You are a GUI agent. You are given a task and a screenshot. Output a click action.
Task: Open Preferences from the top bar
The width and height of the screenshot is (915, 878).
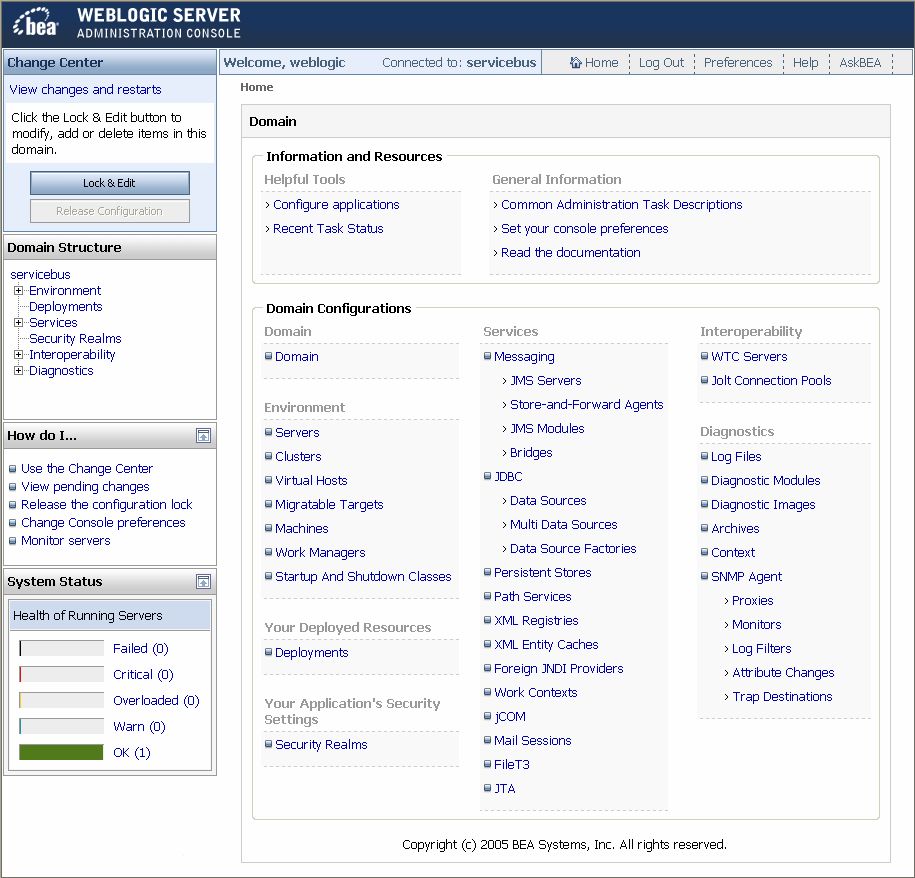(738, 62)
